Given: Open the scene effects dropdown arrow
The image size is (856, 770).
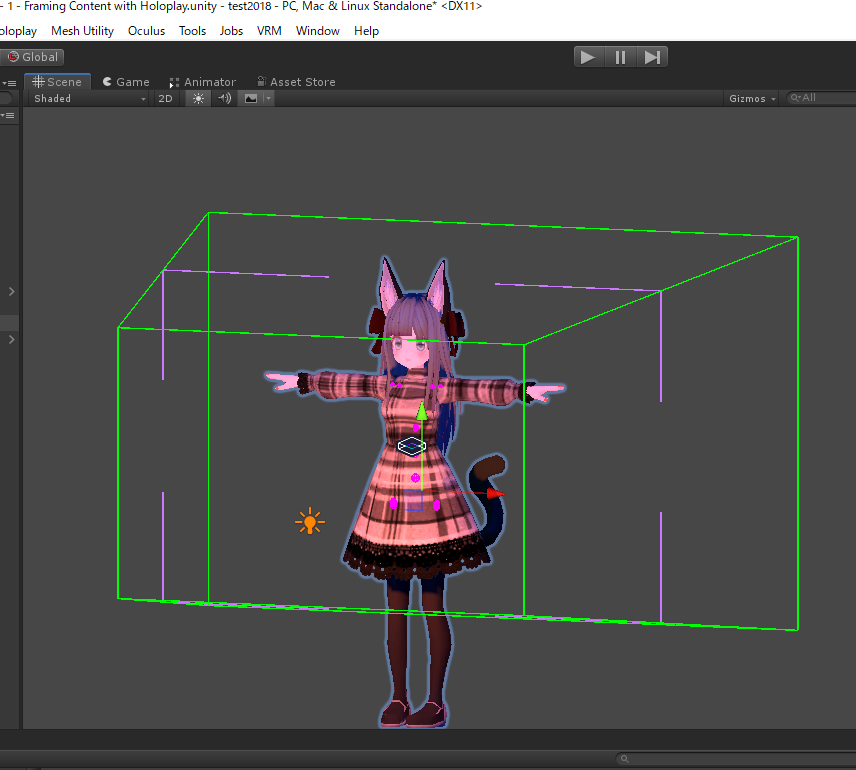Looking at the screenshot, I should pos(268,98).
